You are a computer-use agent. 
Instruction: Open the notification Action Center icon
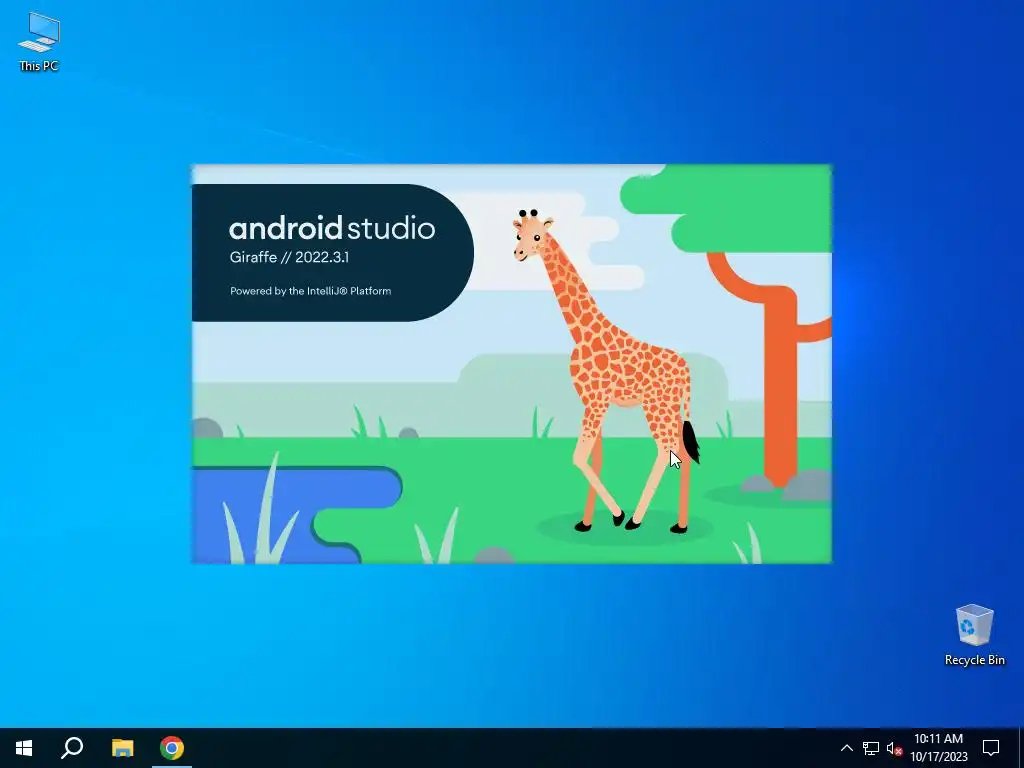click(x=991, y=748)
